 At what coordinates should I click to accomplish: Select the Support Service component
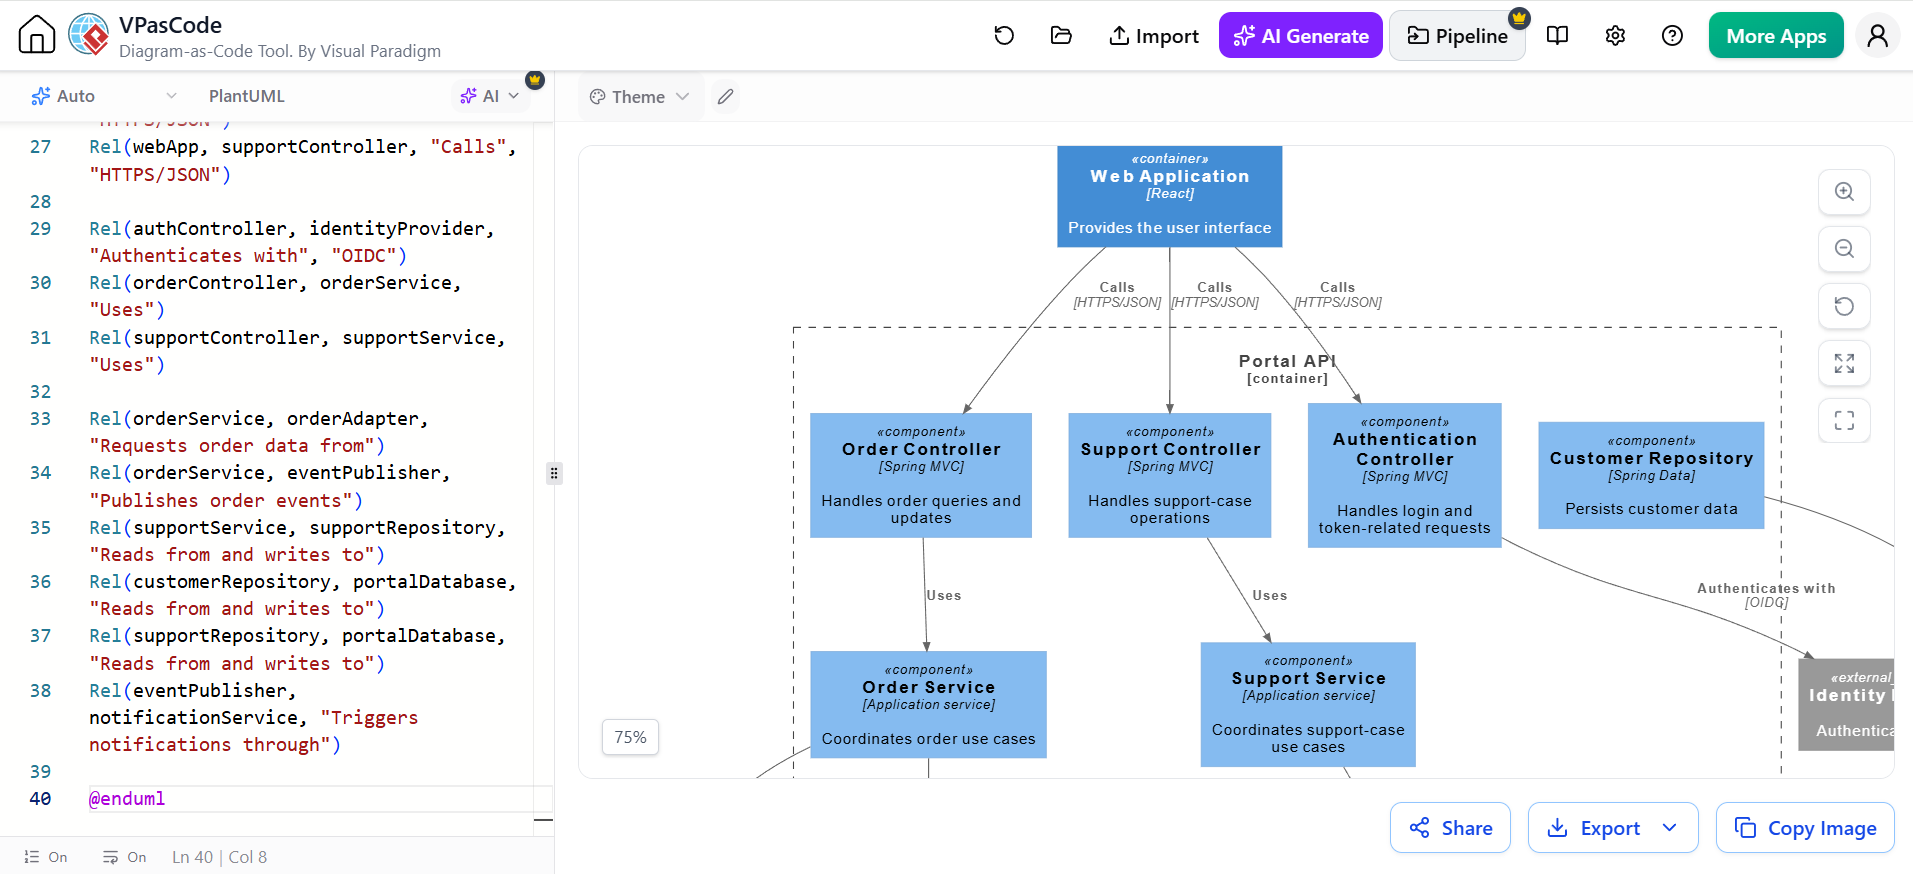[x=1308, y=704]
